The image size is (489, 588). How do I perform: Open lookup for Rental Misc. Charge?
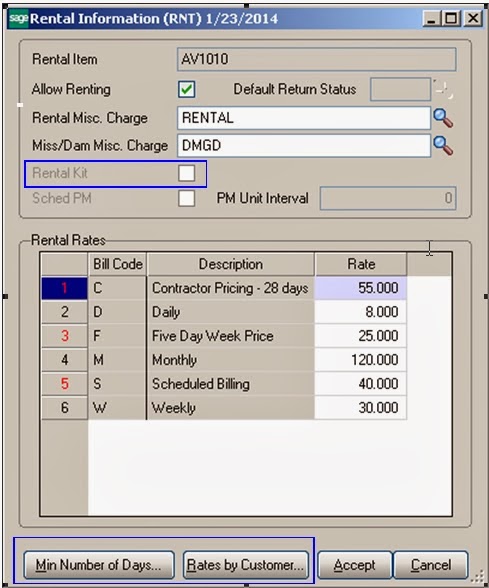(443, 118)
